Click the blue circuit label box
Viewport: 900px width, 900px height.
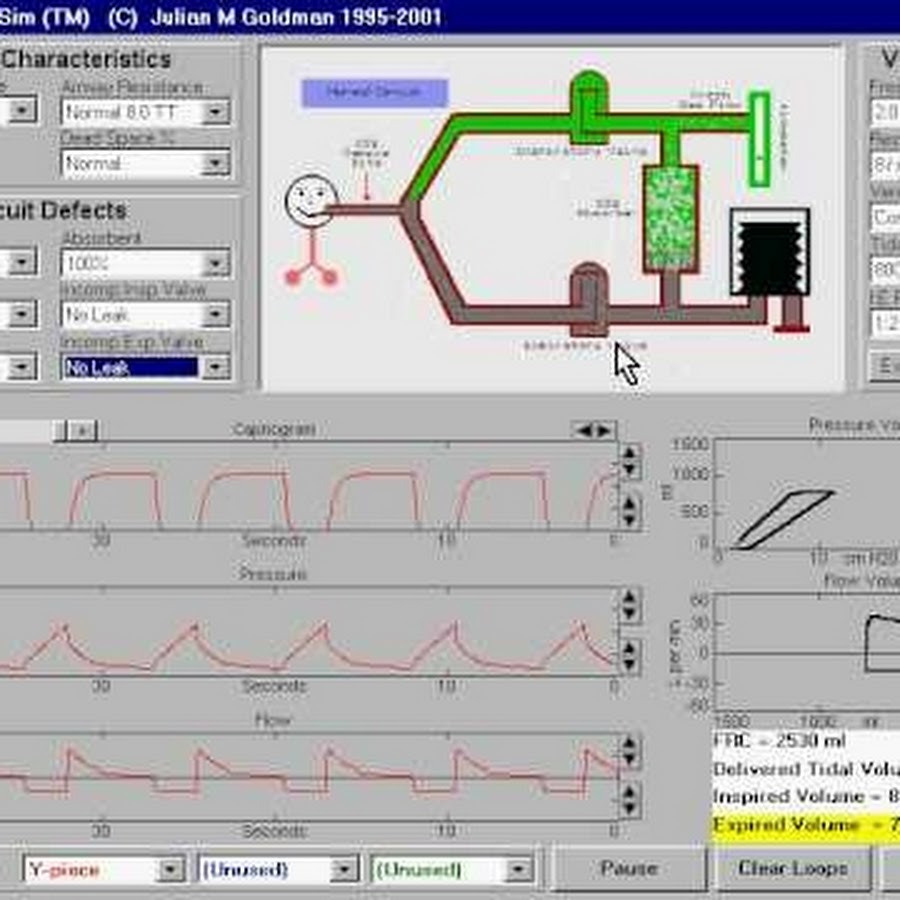pos(375,92)
